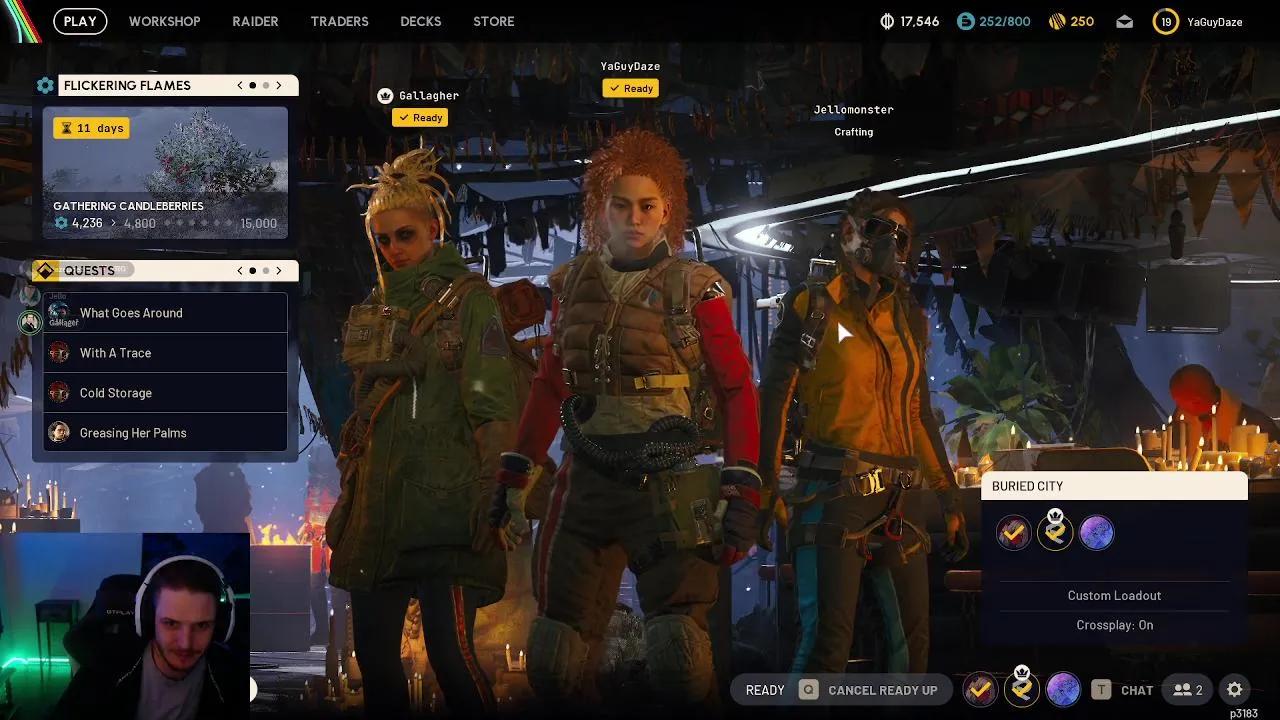Open the Gathering Candleberries event card
1280x720 pixels.
click(x=165, y=172)
